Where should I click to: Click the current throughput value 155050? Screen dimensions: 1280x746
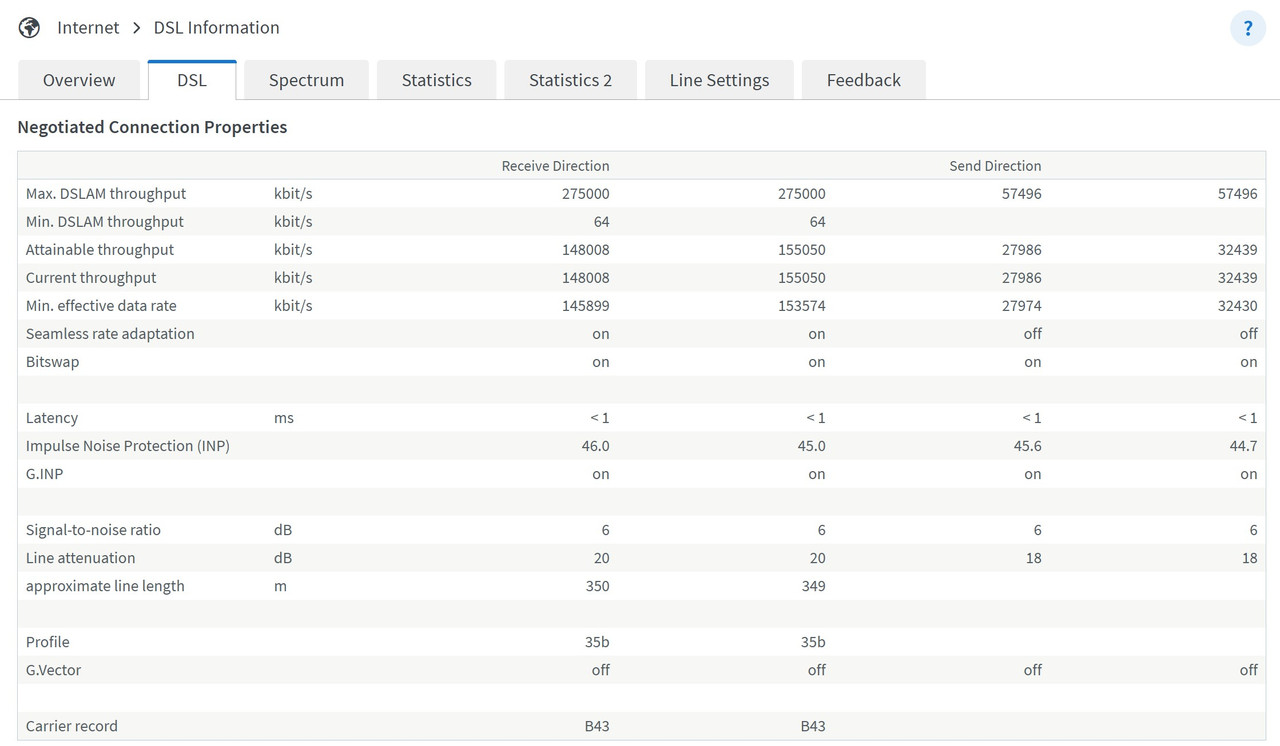801,278
